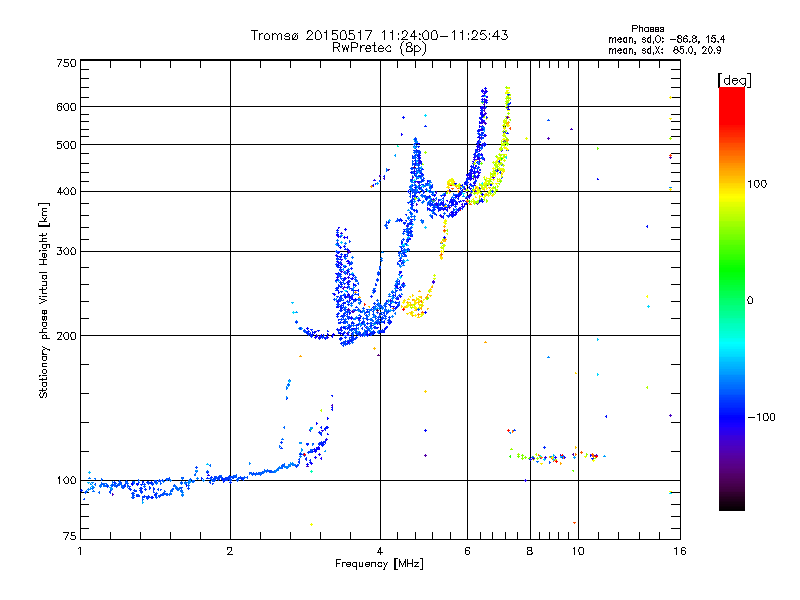The height and width of the screenshot is (600, 800).
Task: Click the 'Frequency [MHz]' axis title
Action: click(x=379, y=564)
